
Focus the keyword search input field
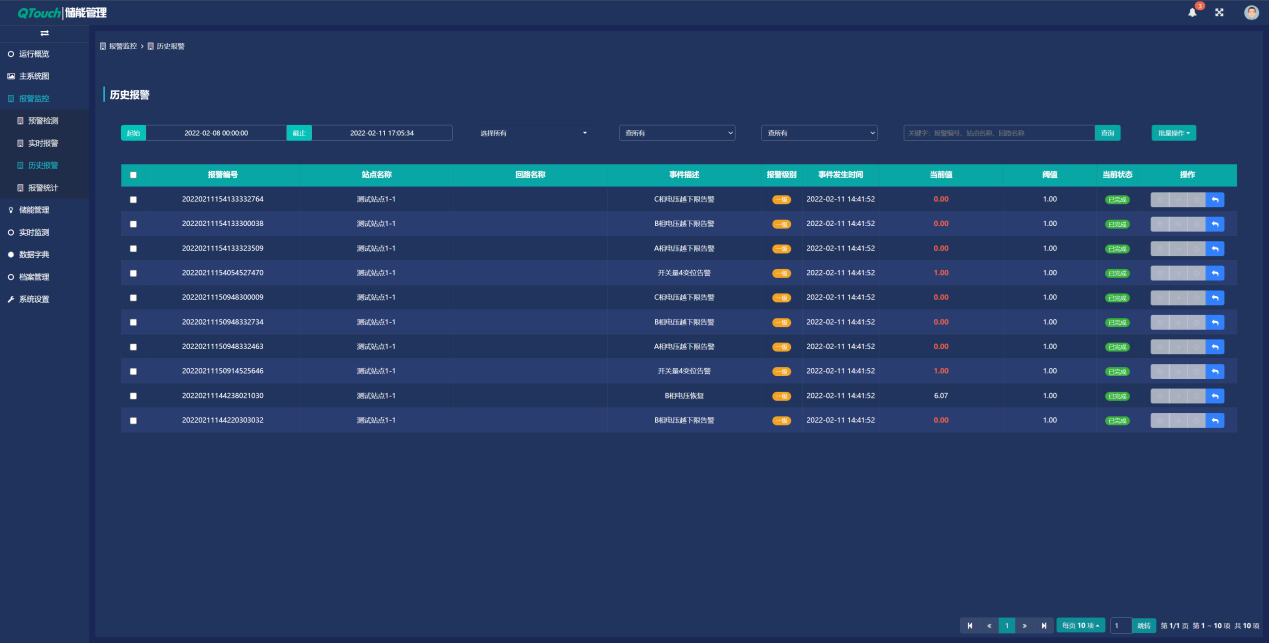(x=997, y=133)
